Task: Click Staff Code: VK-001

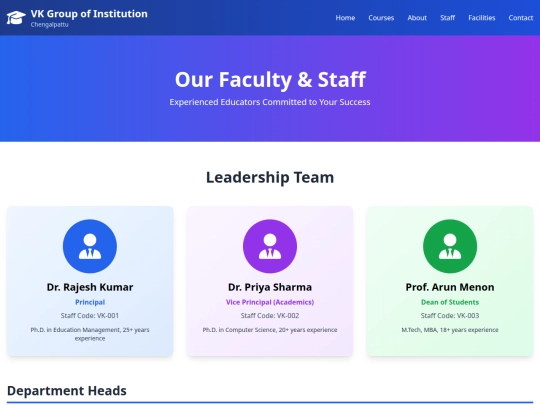Action: [90, 316]
